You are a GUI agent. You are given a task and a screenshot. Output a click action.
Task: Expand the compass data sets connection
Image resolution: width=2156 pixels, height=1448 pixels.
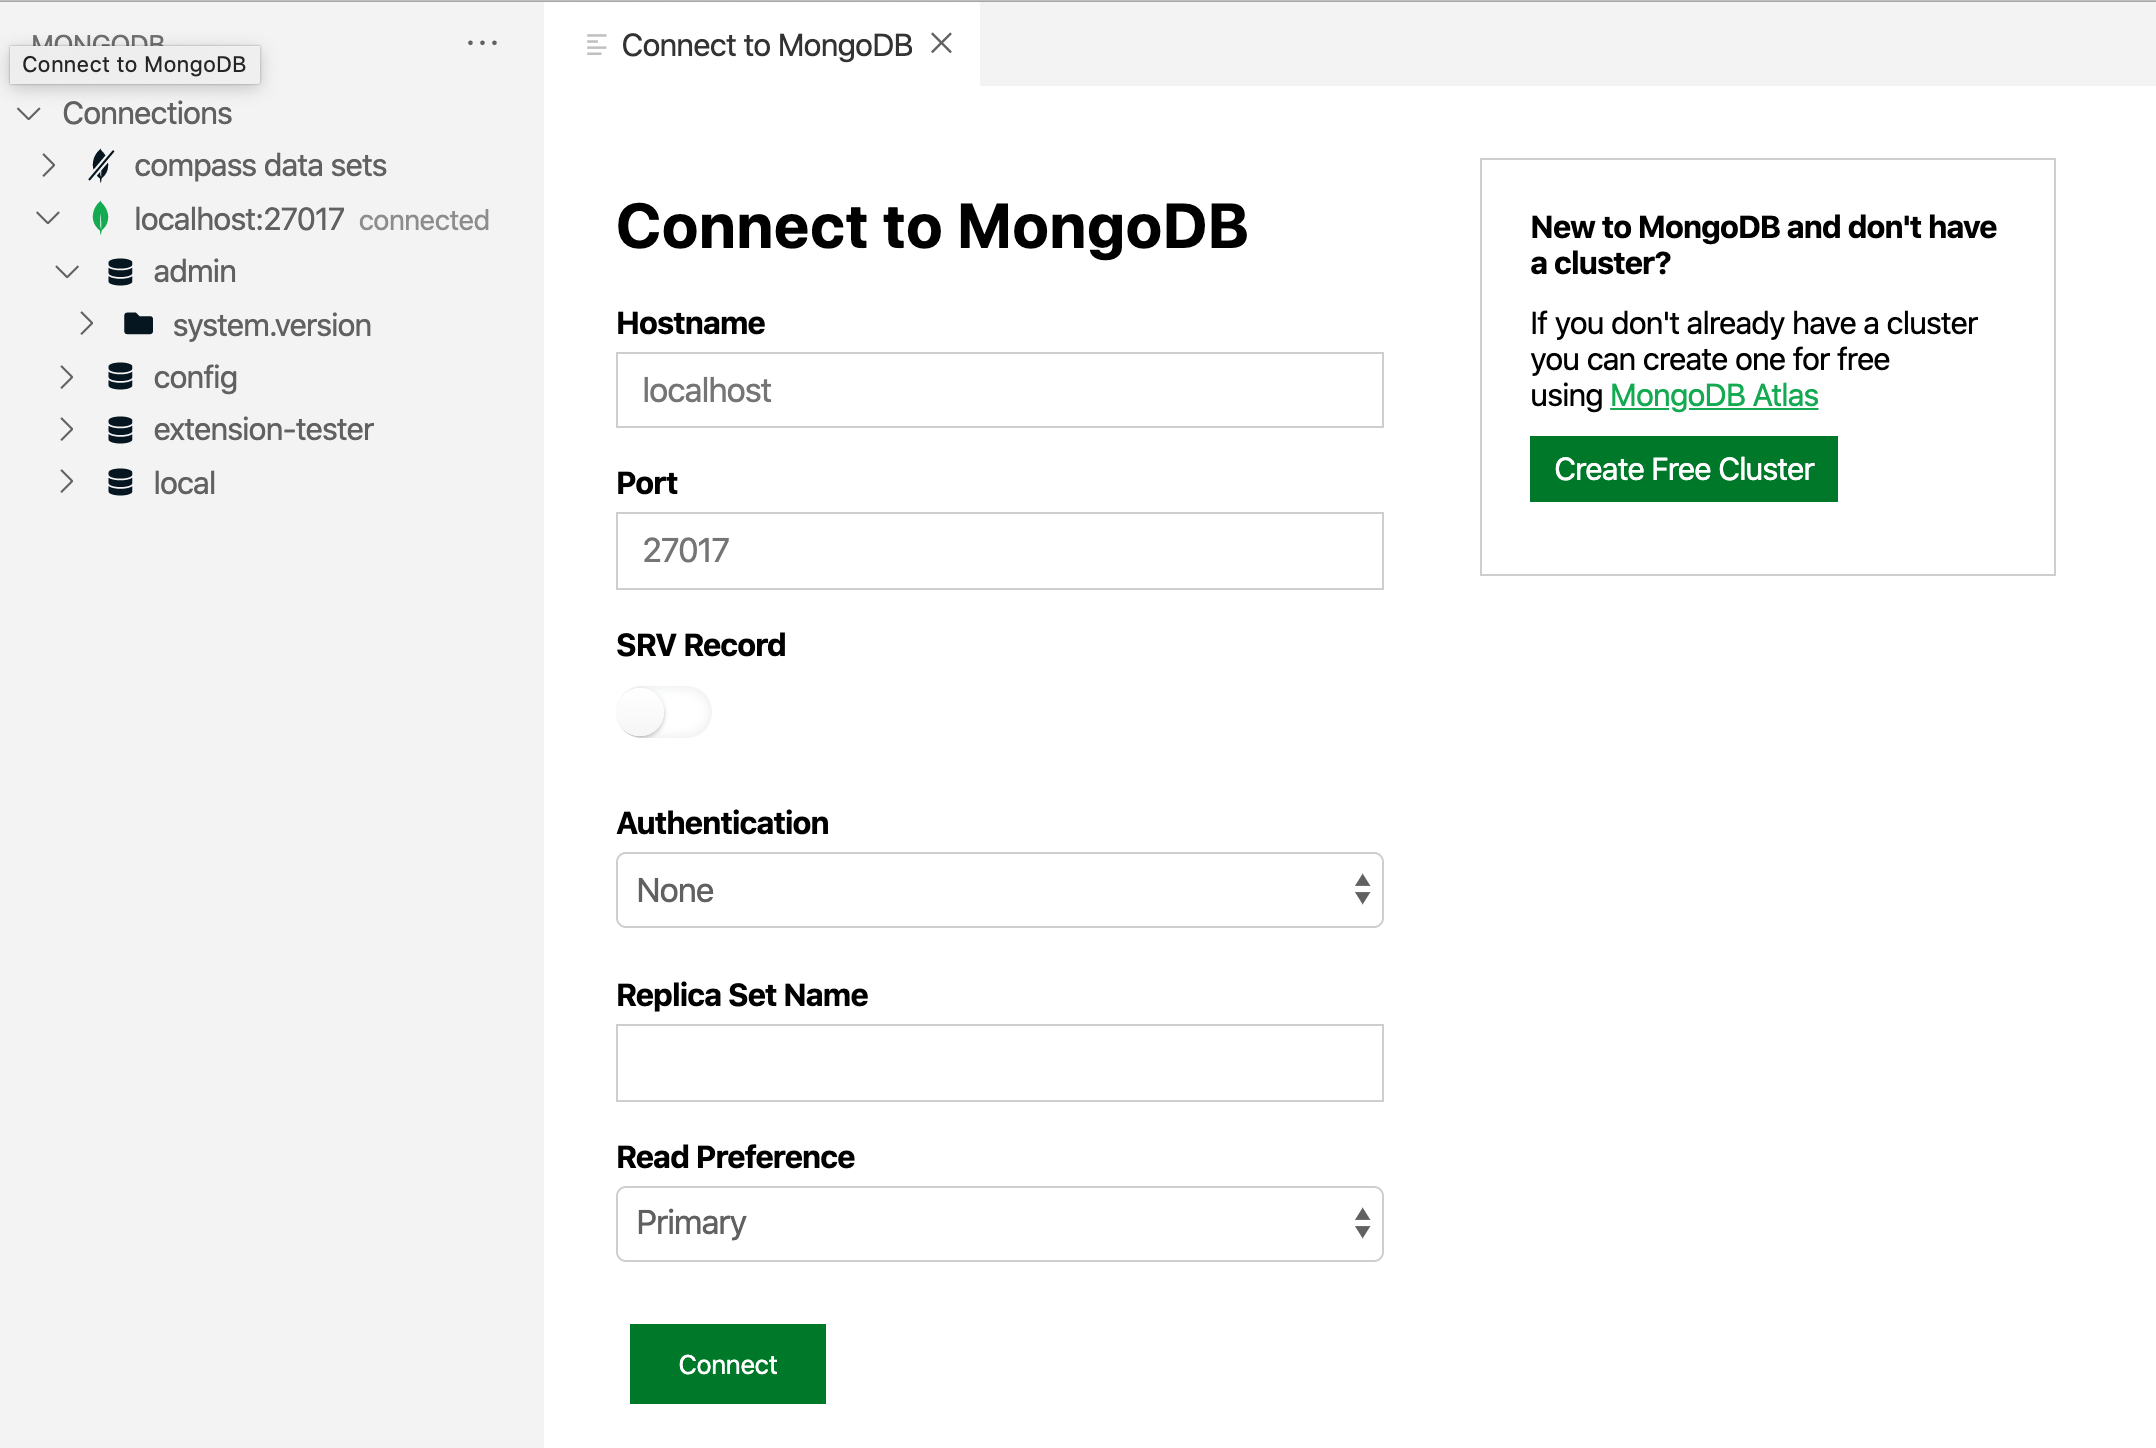coord(48,165)
